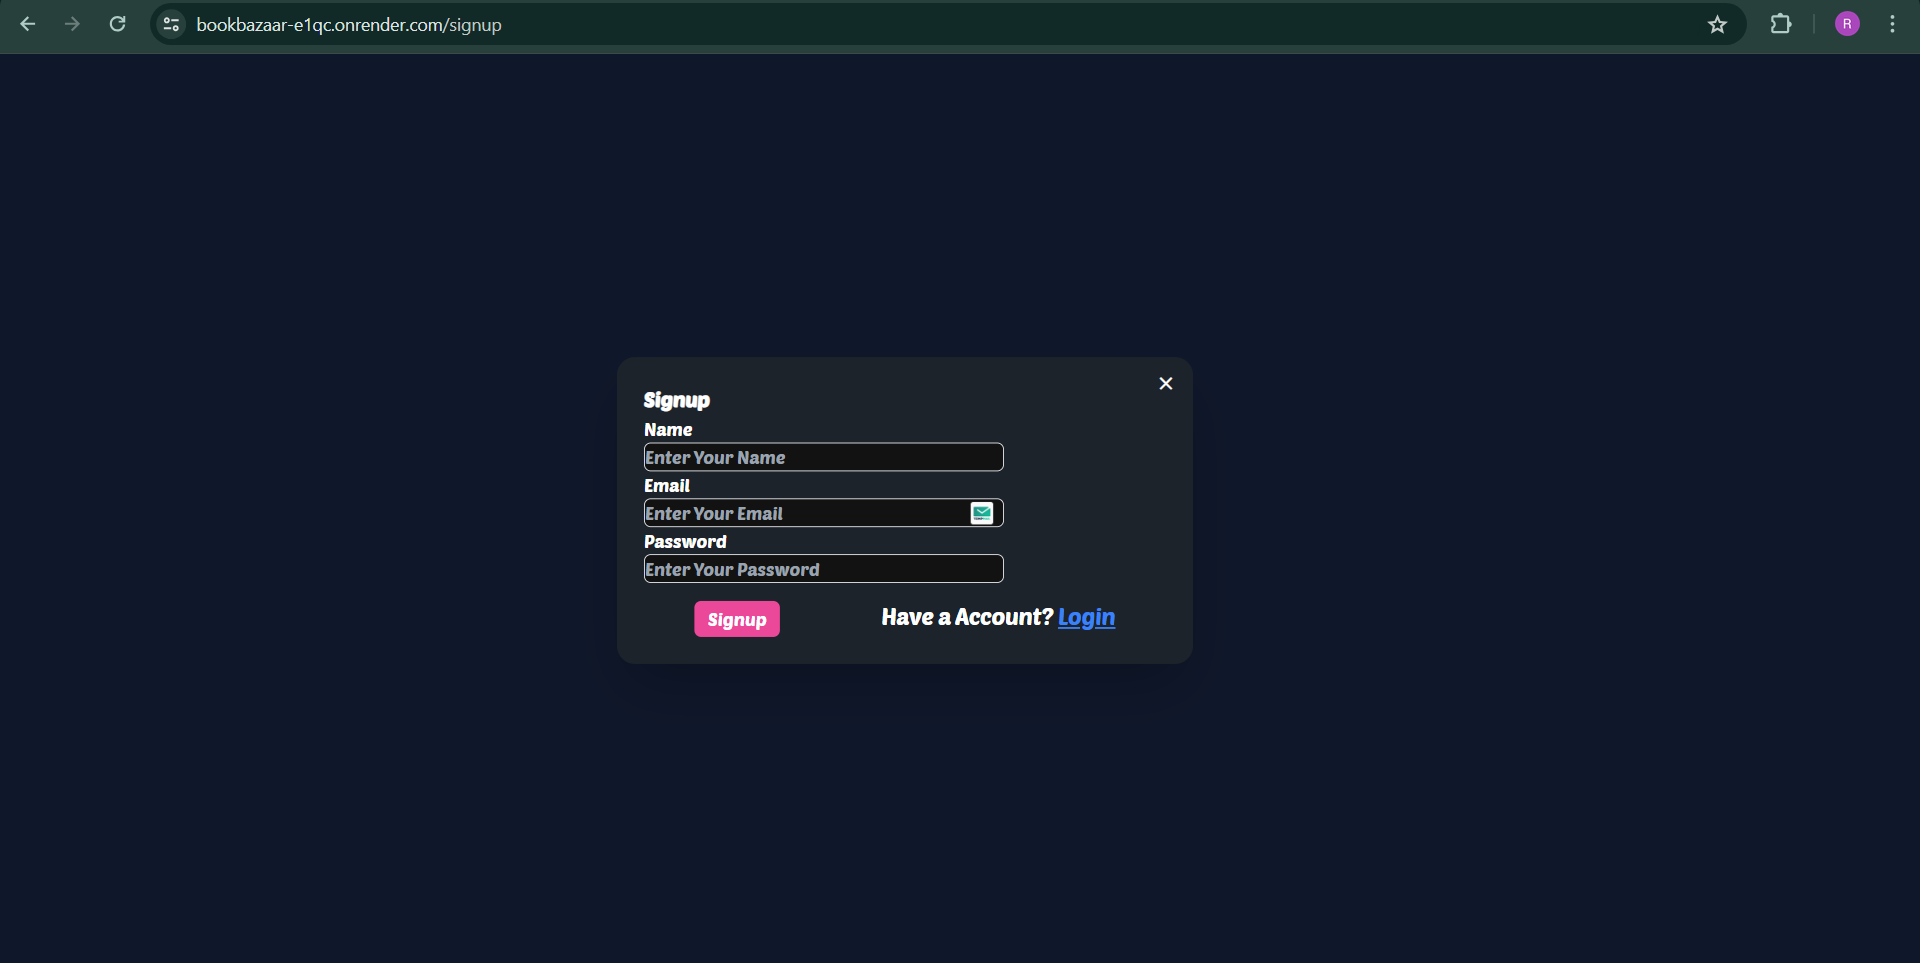
Task: Follow the Login link
Action: point(1086,618)
